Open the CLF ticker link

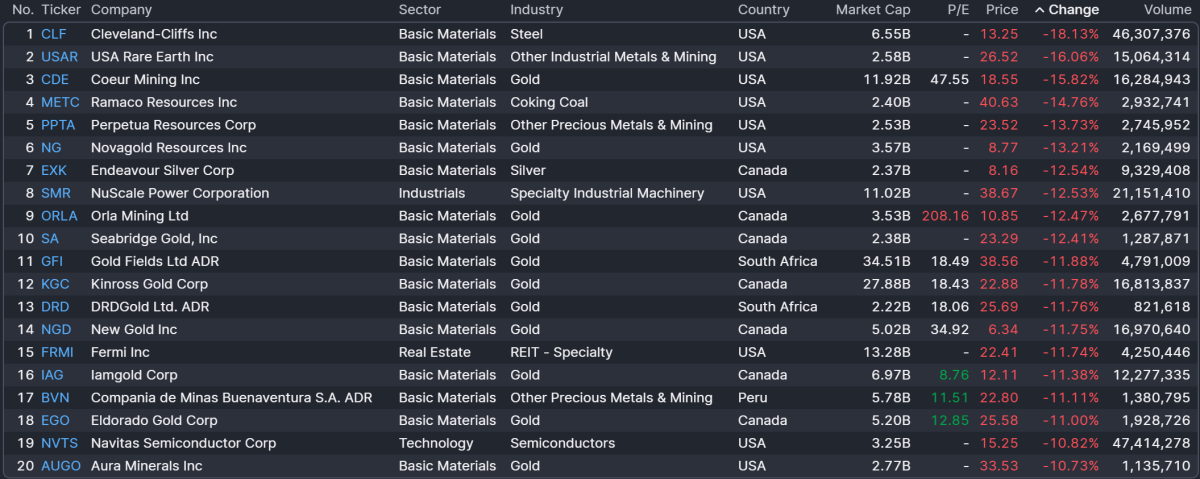coord(53,34)
